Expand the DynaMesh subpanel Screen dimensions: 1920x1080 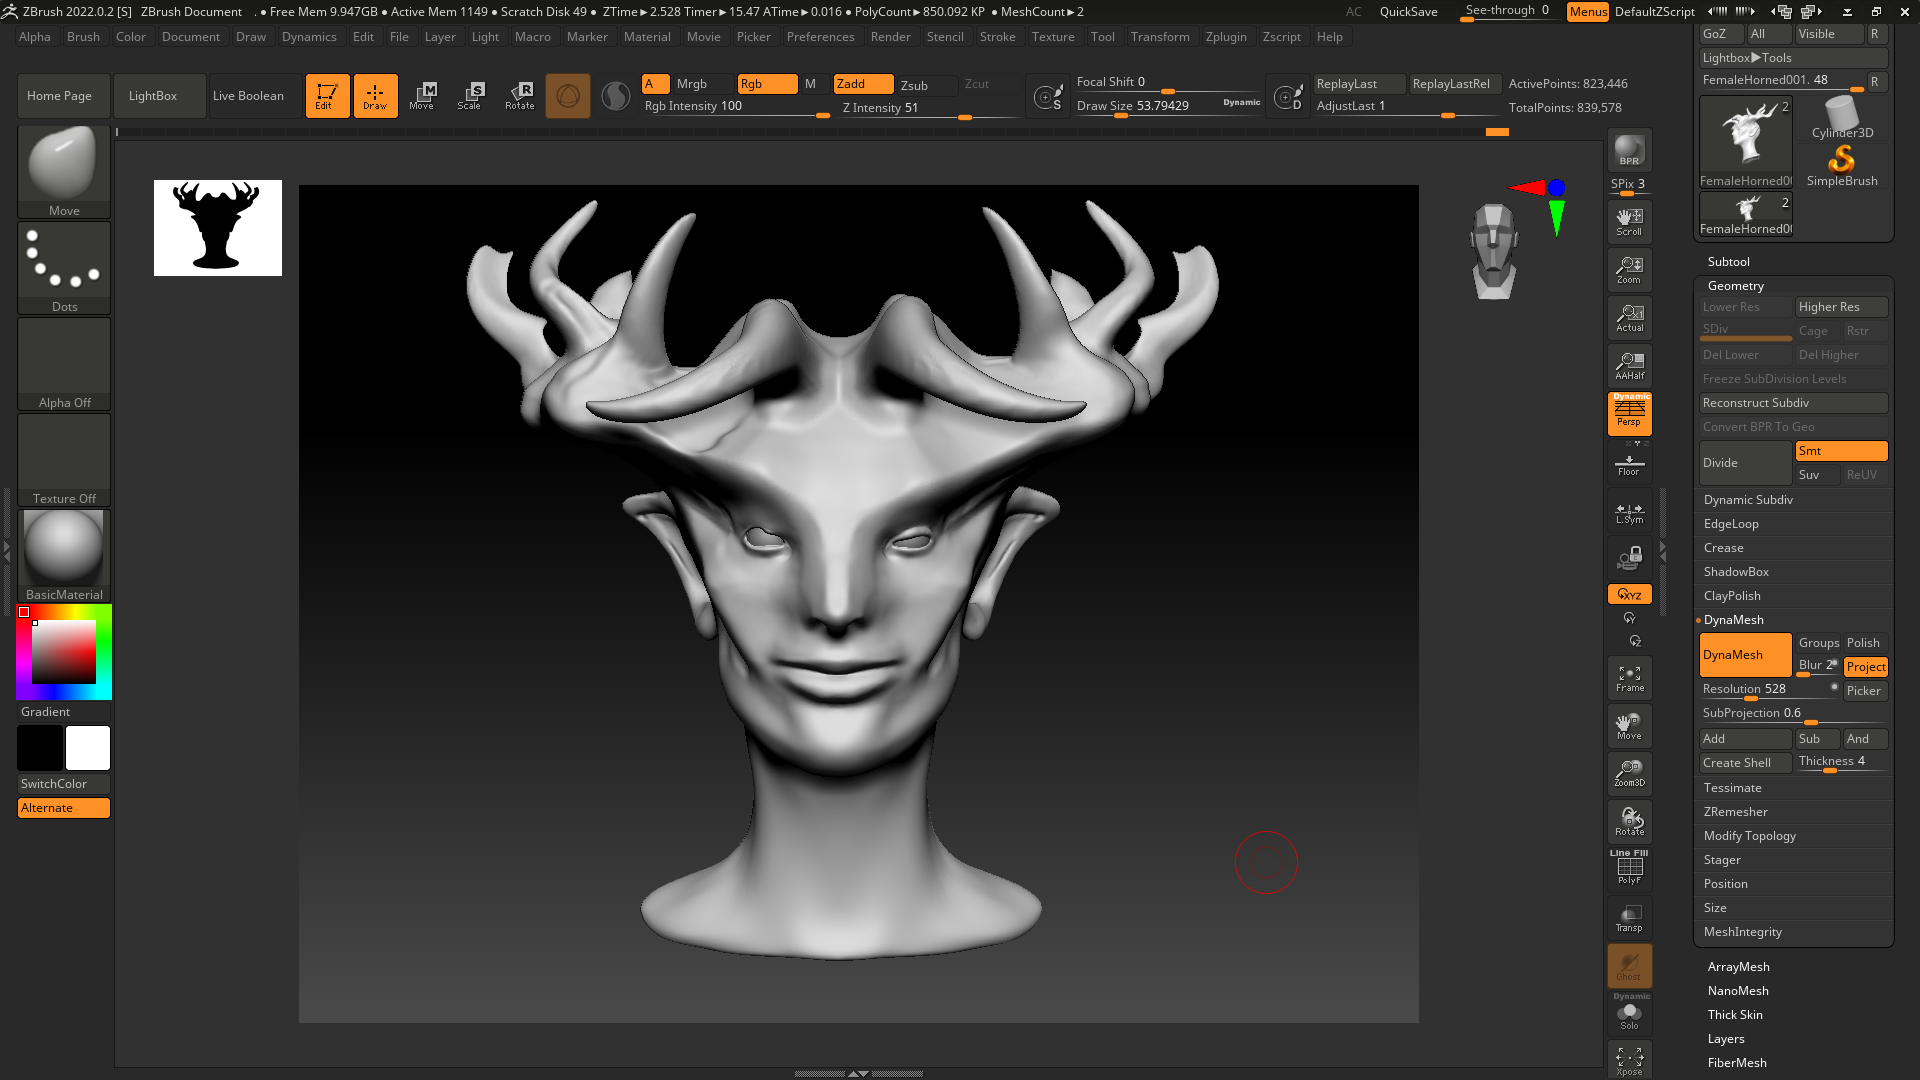click(1733, 618)
